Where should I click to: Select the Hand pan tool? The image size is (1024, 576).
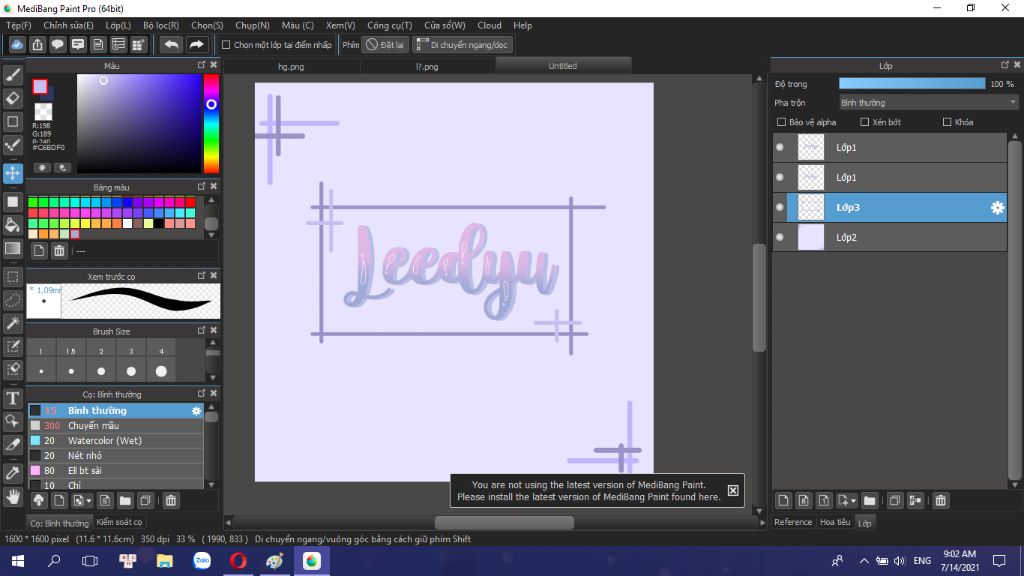click(12, 498)
